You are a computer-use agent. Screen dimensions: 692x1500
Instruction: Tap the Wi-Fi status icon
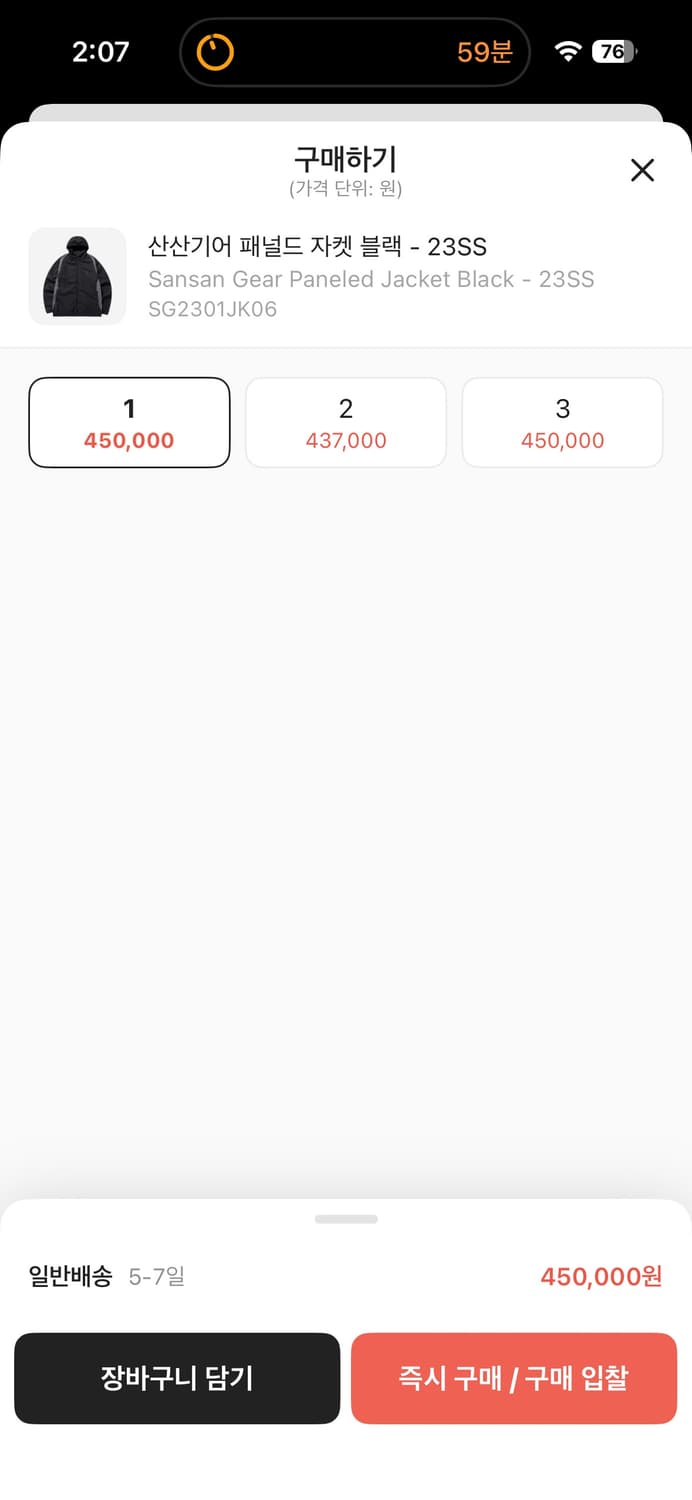tap(568, 52)
